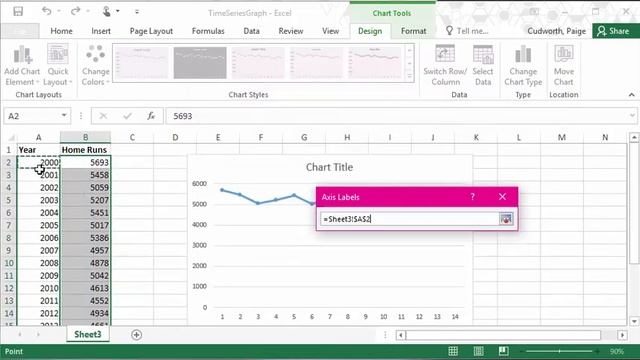Click the horizontal scrollbar right arrow

click(622, 335)
